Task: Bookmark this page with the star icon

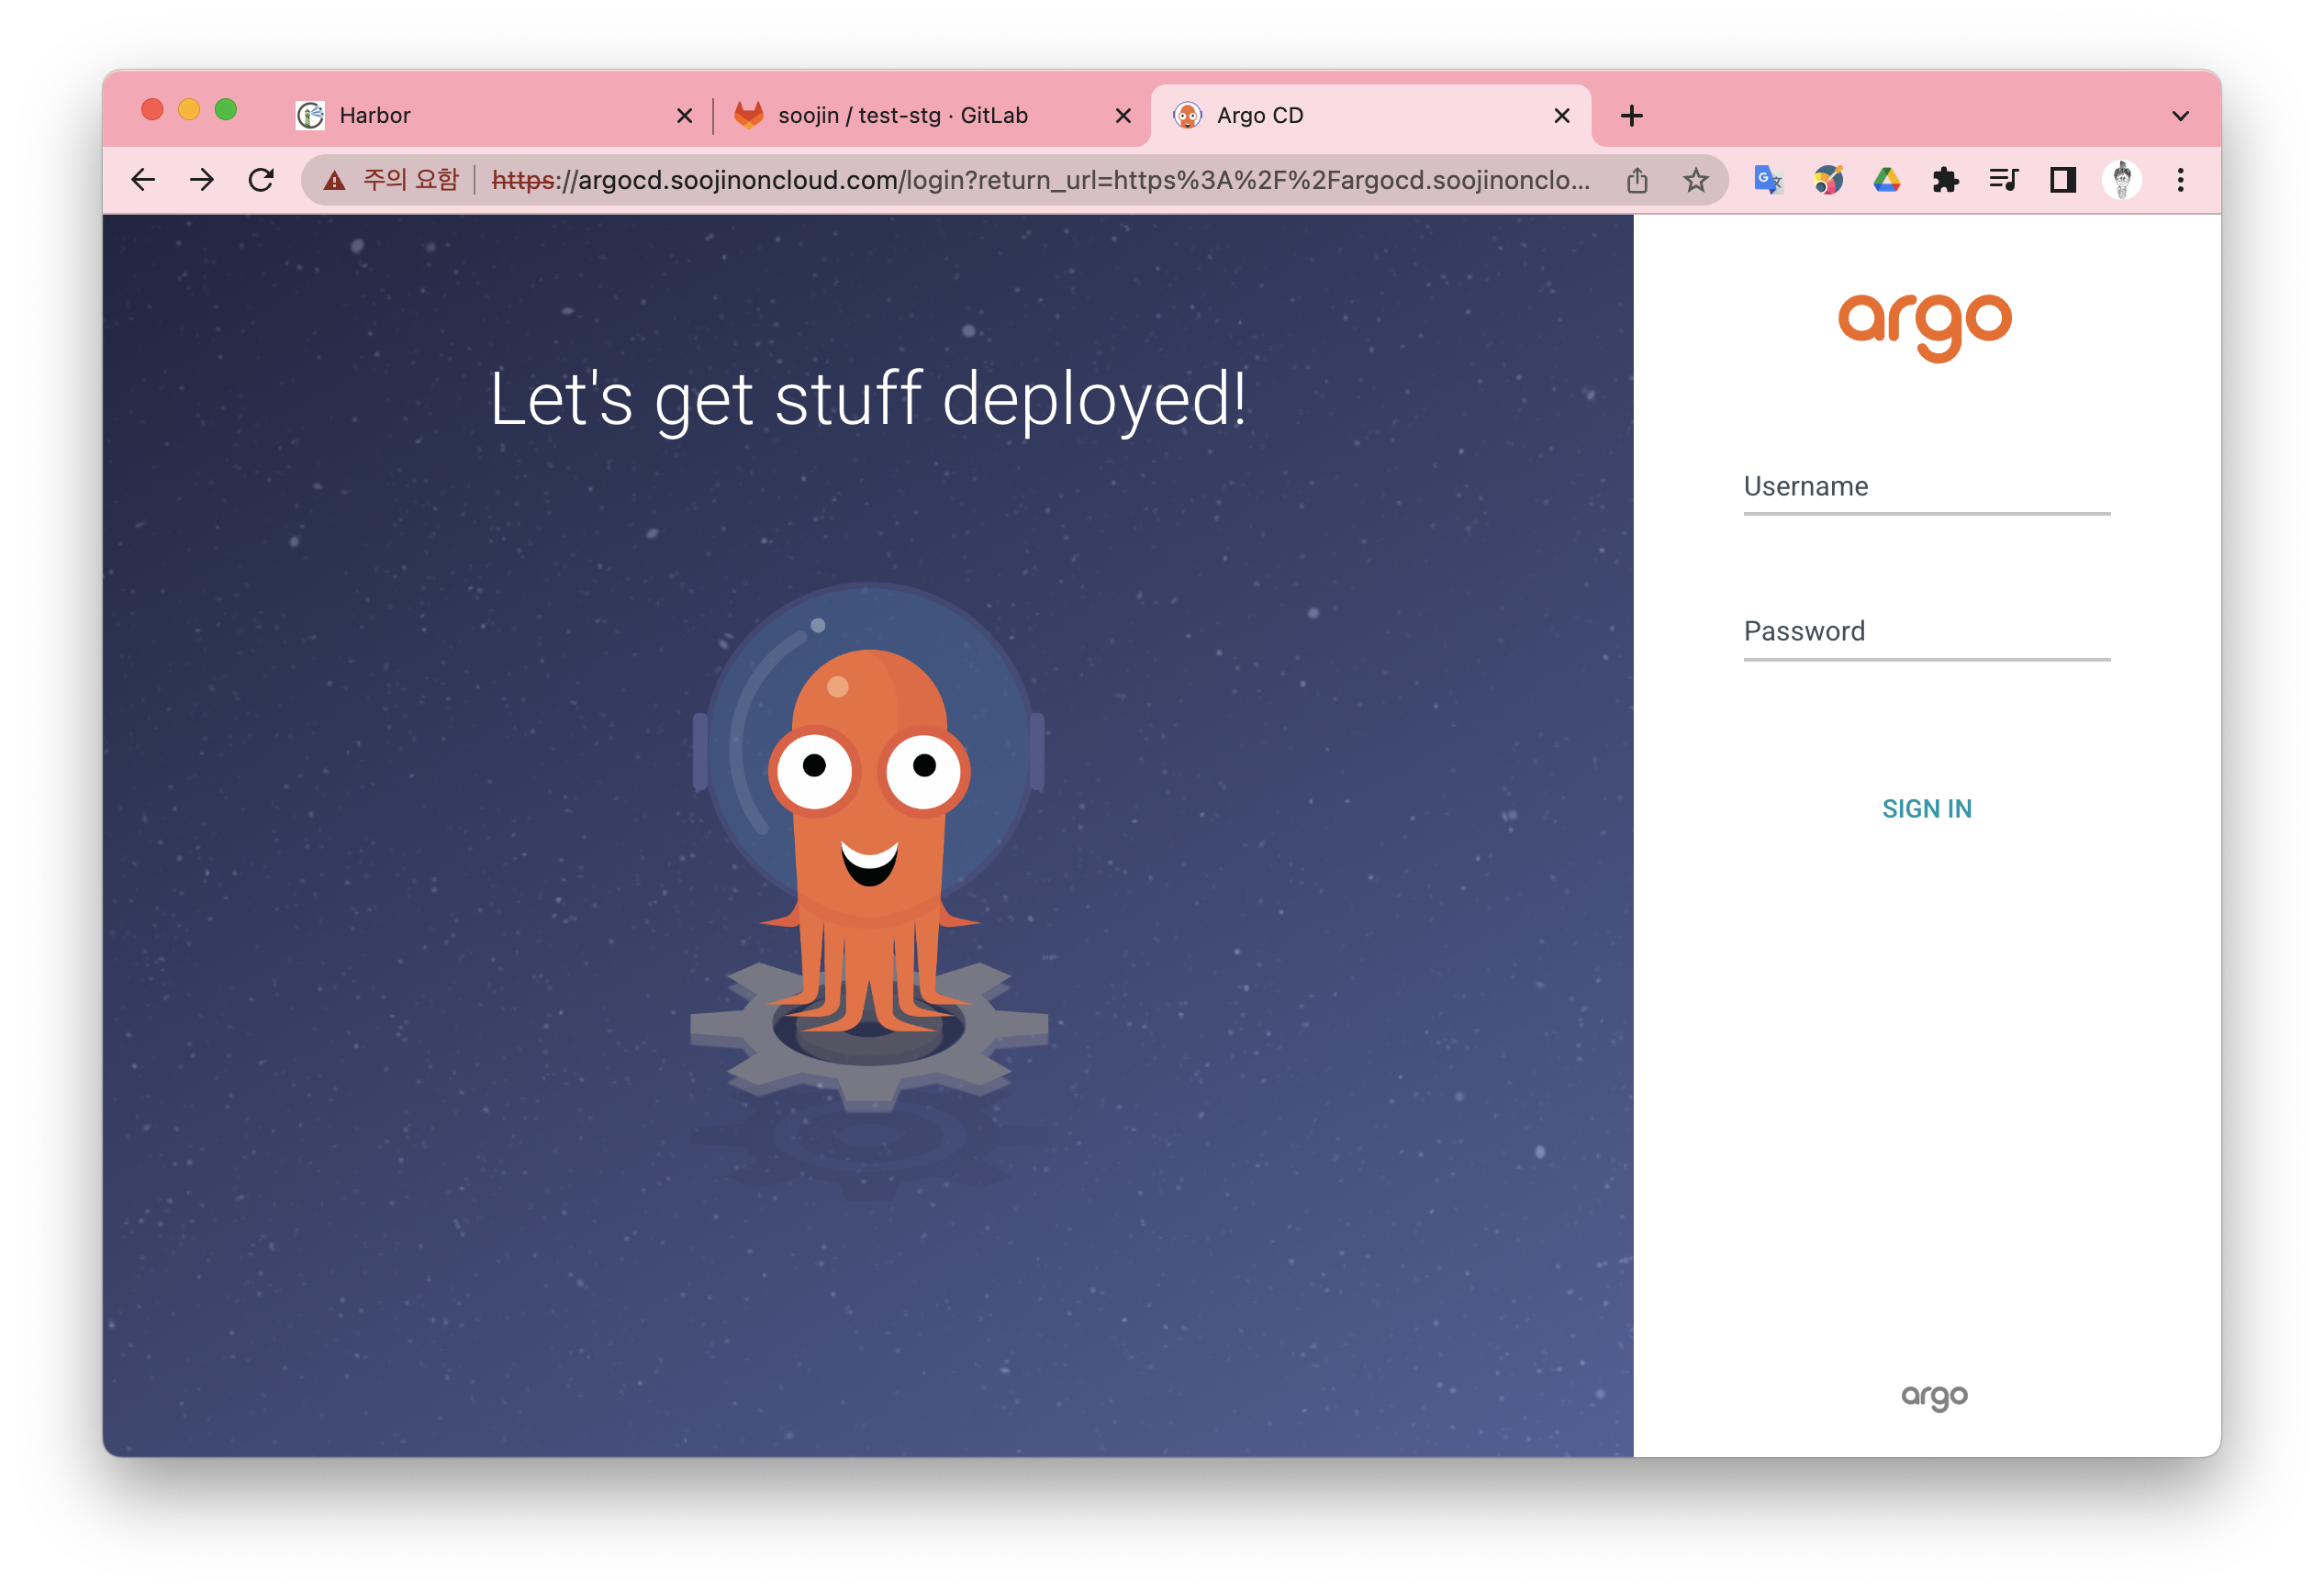Action: (1695, 180)
